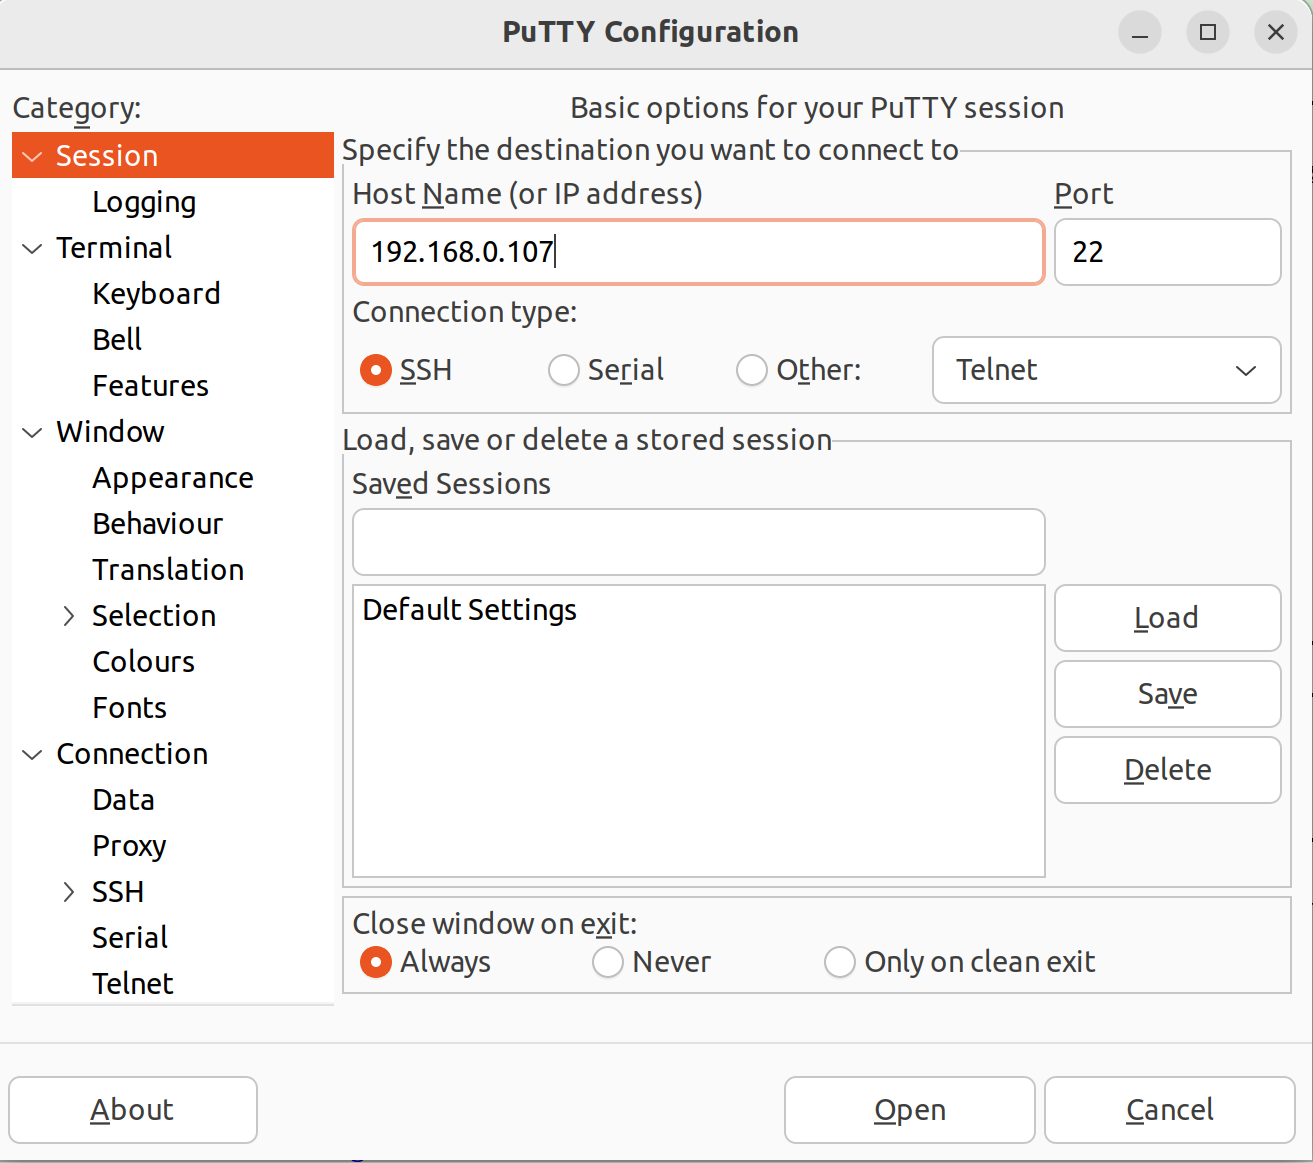Open the Translation settings category
This screenshot has height=1163, width=1313.
click(x=168, y=570)
